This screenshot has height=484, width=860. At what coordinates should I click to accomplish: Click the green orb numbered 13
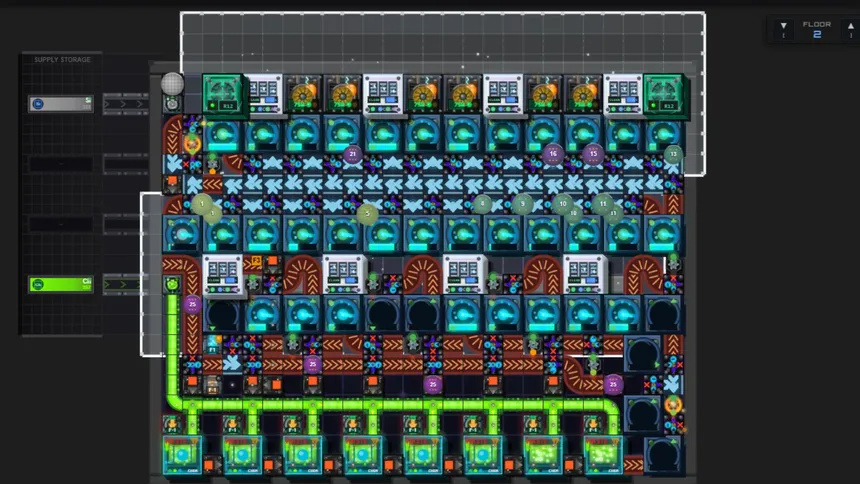pos(673,154)
